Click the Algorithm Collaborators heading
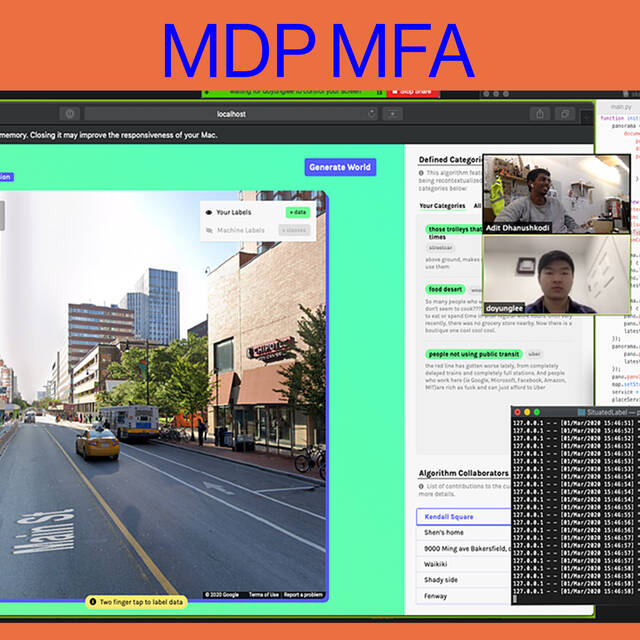This screenshot has width=640, height=640. point(464,473)
